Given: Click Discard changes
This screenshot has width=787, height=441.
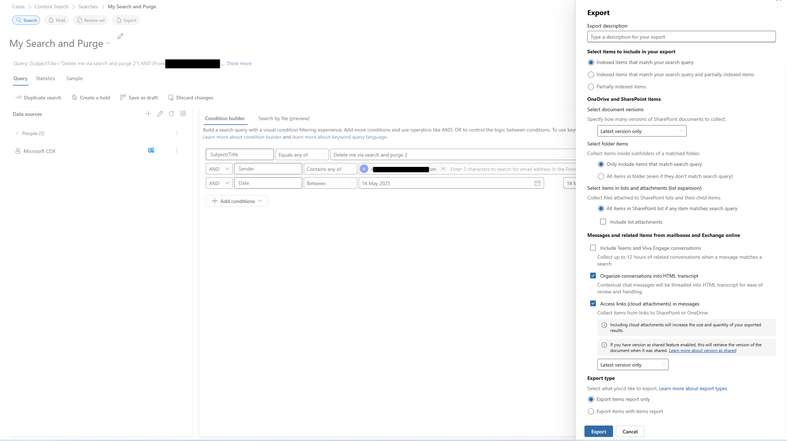Looking at the screenshot, I should (x=191, y=98).
